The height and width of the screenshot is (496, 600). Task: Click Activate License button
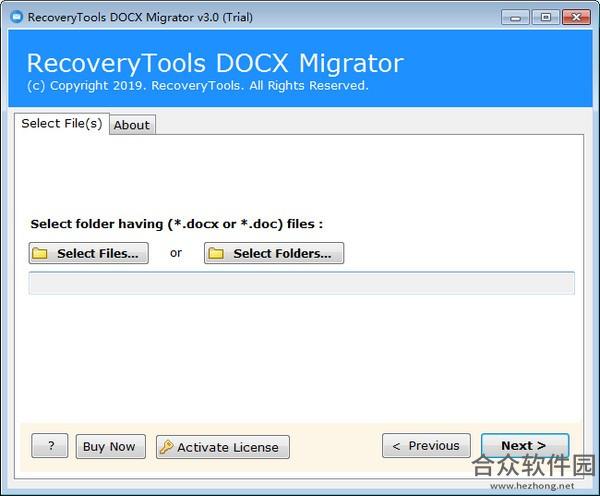(223, 447)
